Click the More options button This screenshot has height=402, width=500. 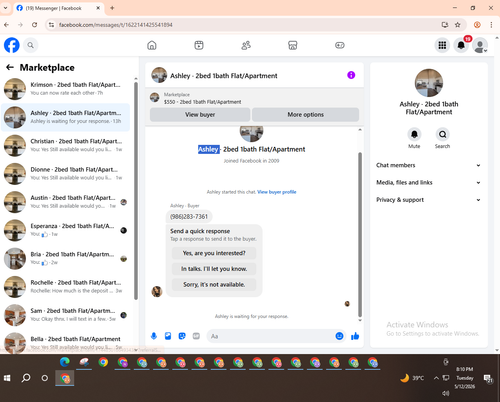306,115
